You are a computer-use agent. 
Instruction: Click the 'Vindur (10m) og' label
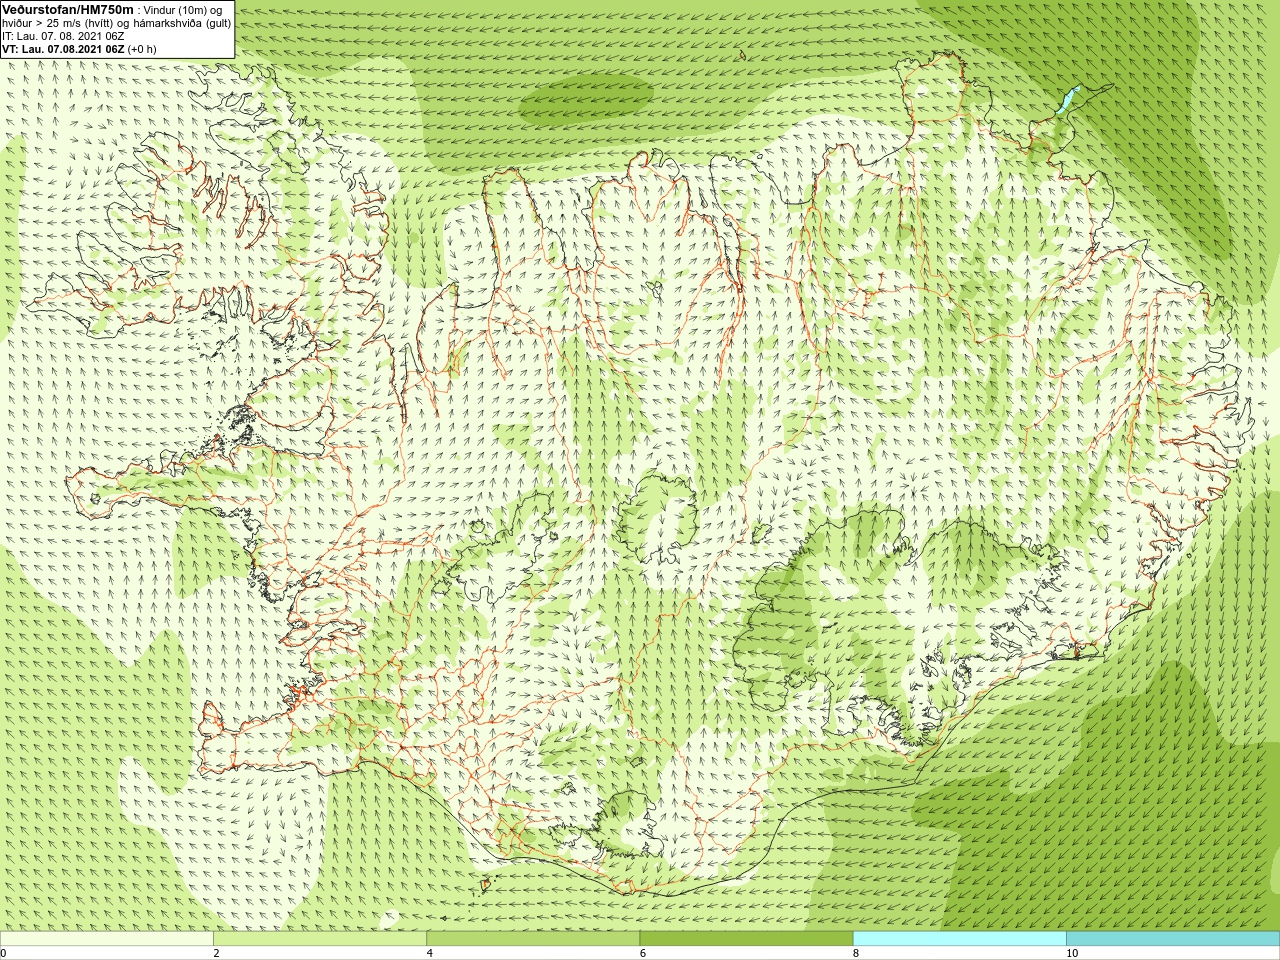(183, 10)
